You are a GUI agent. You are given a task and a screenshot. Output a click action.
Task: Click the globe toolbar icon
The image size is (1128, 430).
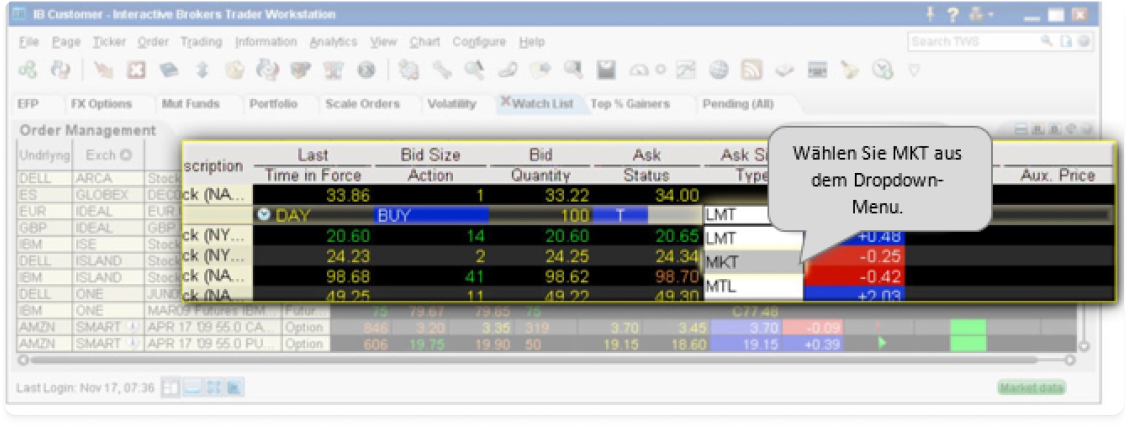[718, 70]
